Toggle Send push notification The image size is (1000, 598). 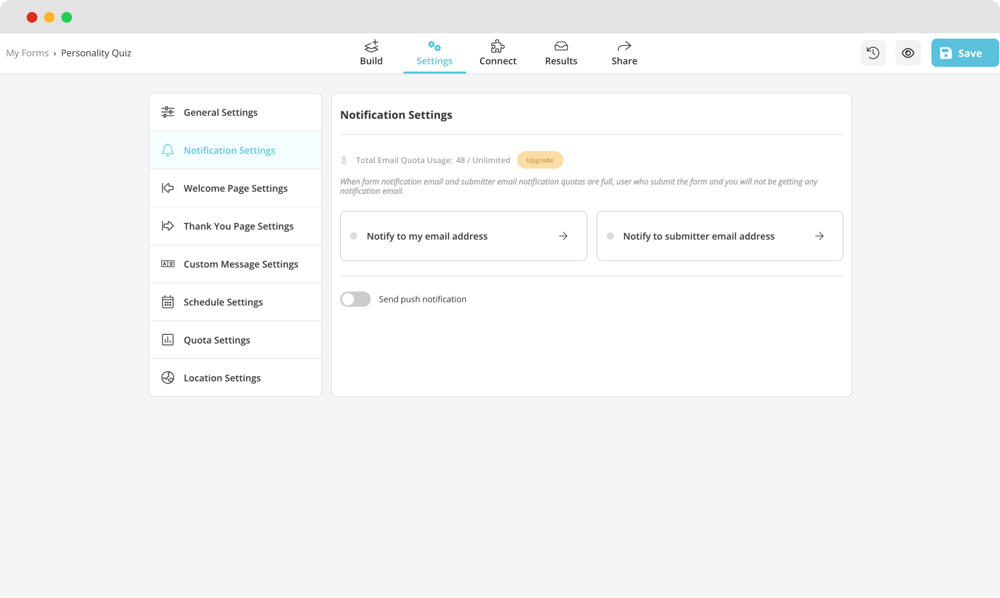tap(355, 298)
